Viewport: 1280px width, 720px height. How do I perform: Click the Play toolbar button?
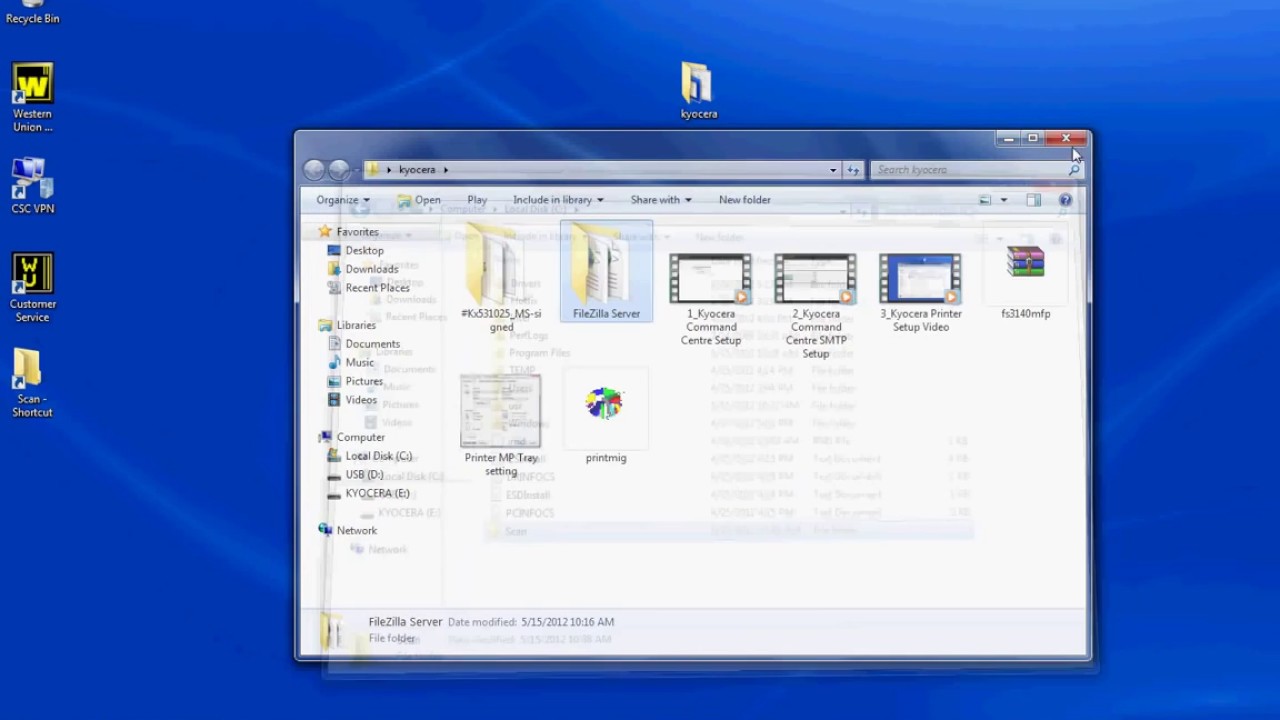tap(477, 200)
